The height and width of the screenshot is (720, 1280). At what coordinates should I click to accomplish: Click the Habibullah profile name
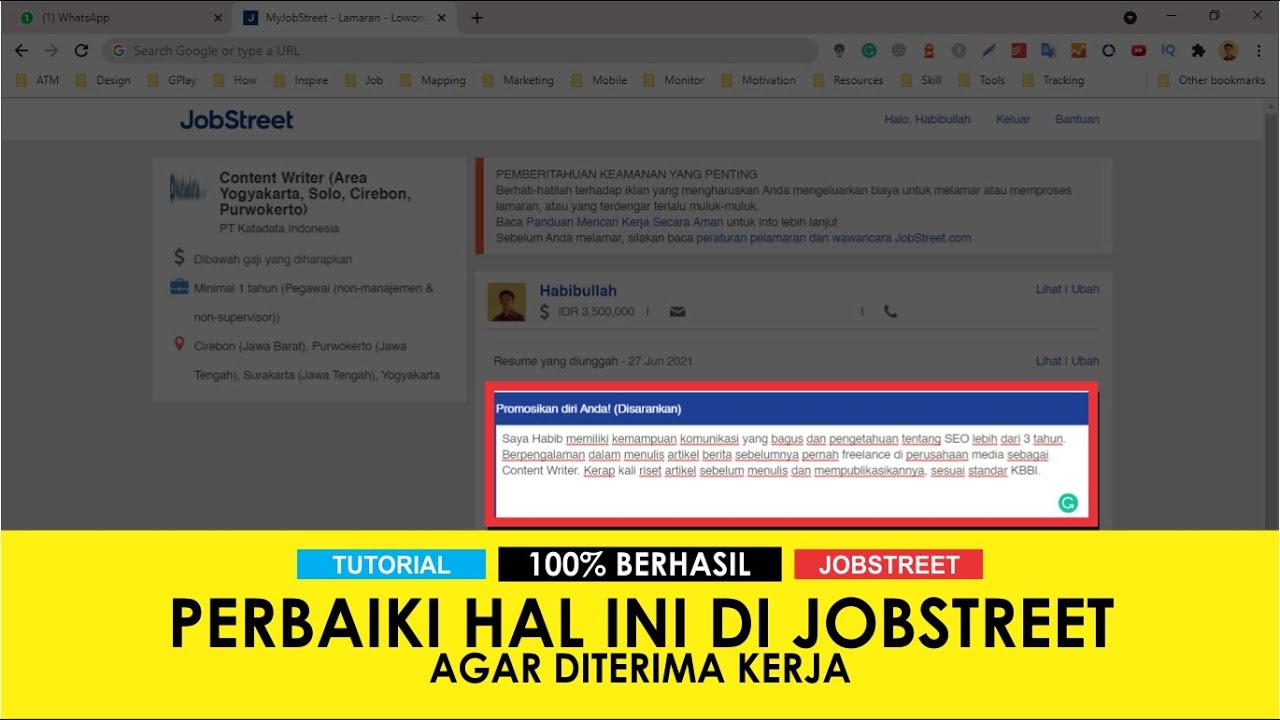[x=578, y=291]
